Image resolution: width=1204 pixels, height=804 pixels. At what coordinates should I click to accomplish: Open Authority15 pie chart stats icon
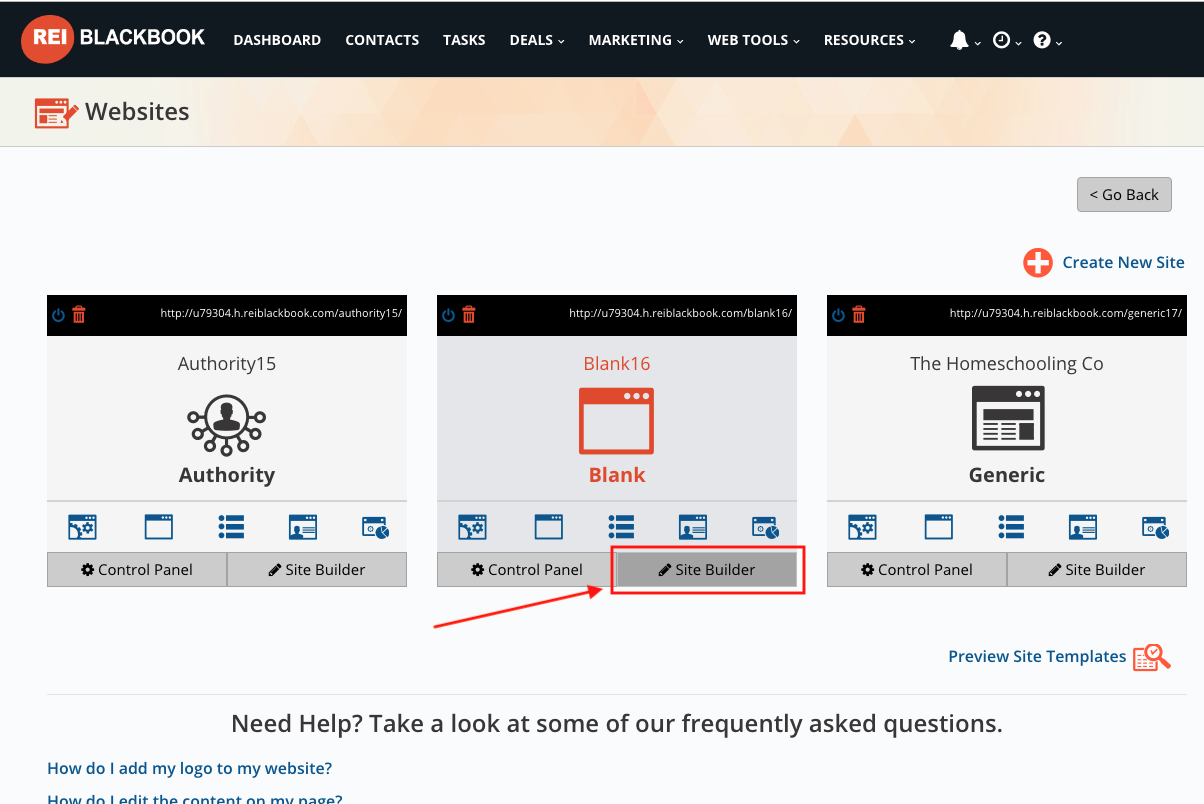[x=375, y=527]
